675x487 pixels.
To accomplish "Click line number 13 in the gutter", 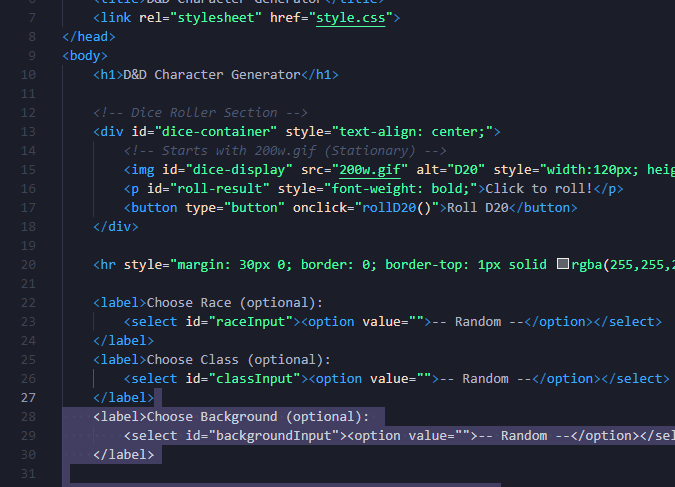I will click(29, 132).
